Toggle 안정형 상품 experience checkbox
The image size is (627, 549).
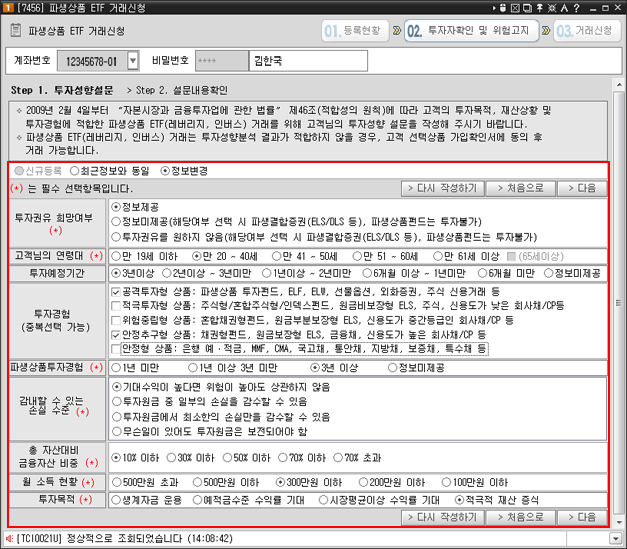coord(116,349)
